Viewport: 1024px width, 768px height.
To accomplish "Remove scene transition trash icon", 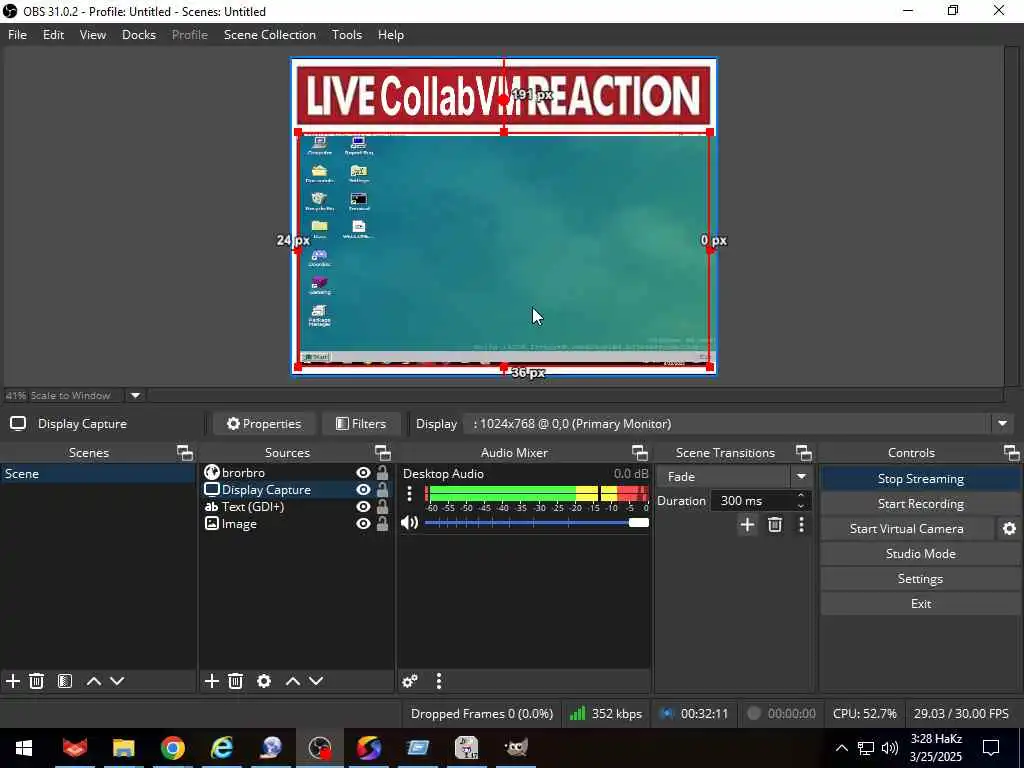I will click(775, 524).
